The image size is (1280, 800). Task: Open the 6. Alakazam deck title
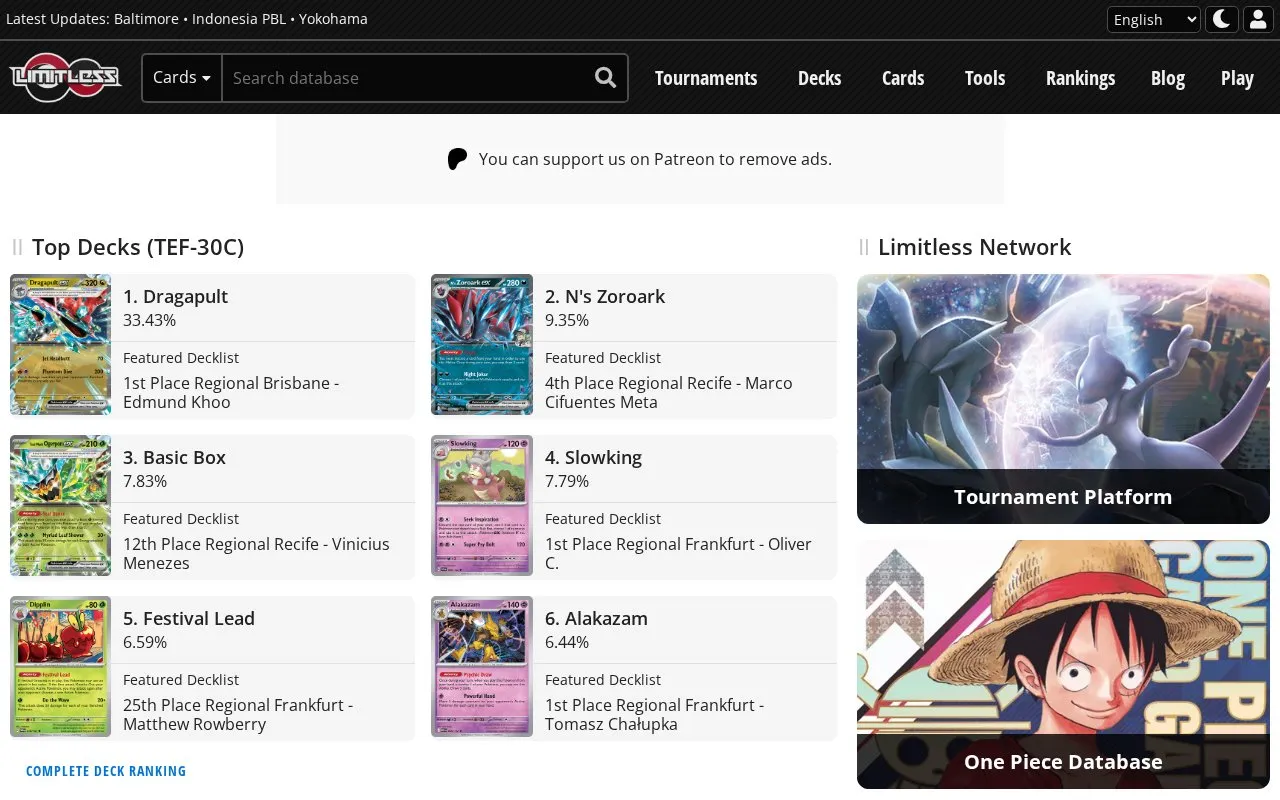pyautogui.click(x=596, y=618)
